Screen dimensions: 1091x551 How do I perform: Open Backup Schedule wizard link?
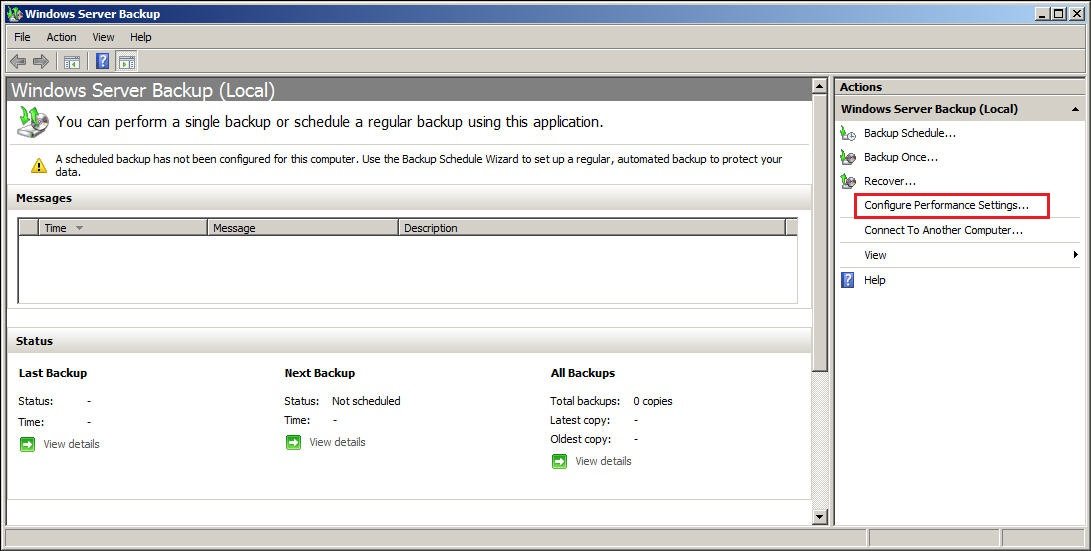[x=909, y=133]
